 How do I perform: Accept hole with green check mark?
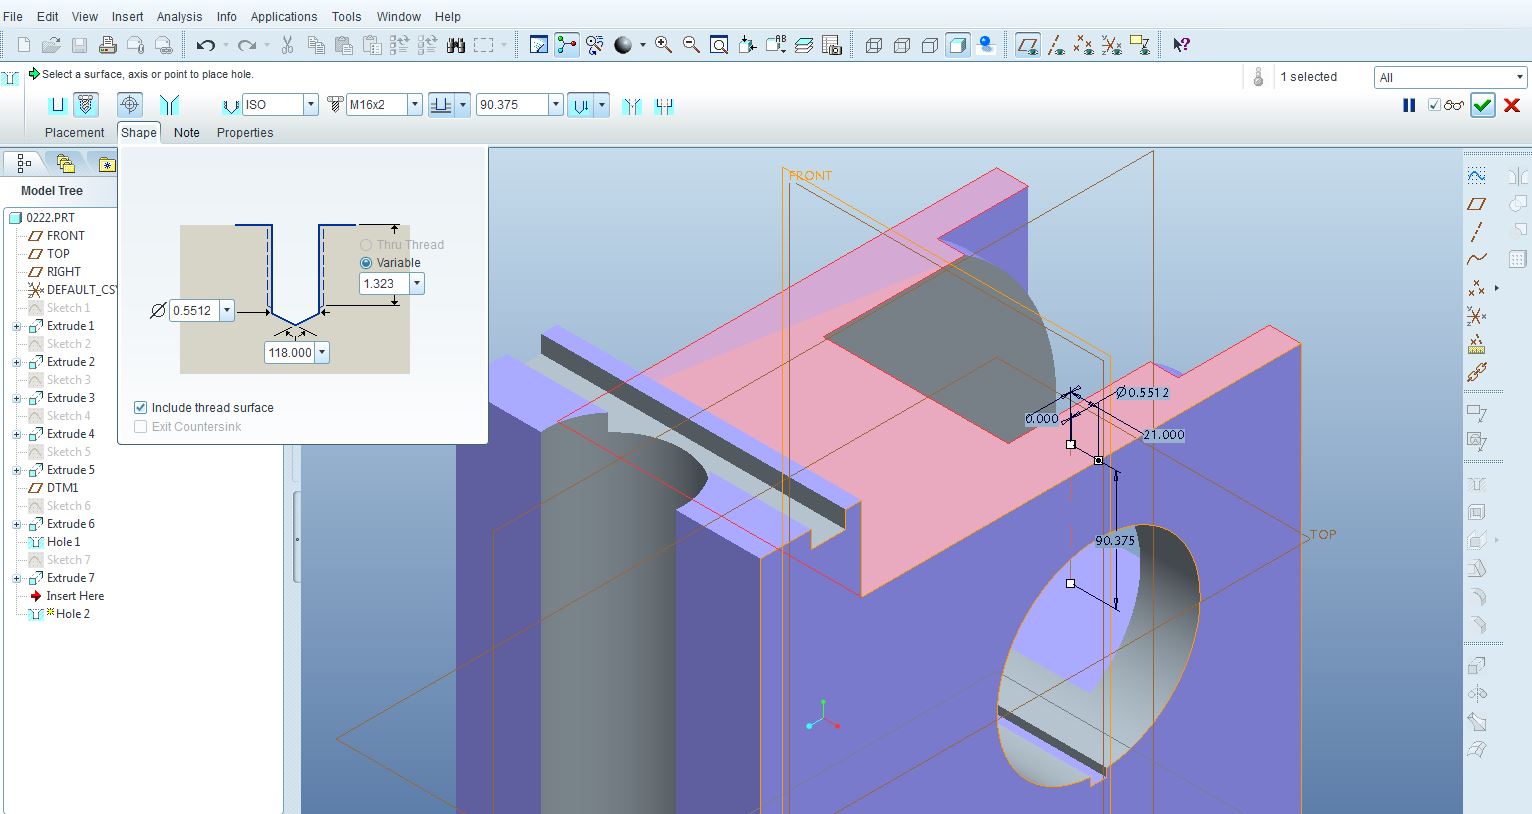(1483, 105)
